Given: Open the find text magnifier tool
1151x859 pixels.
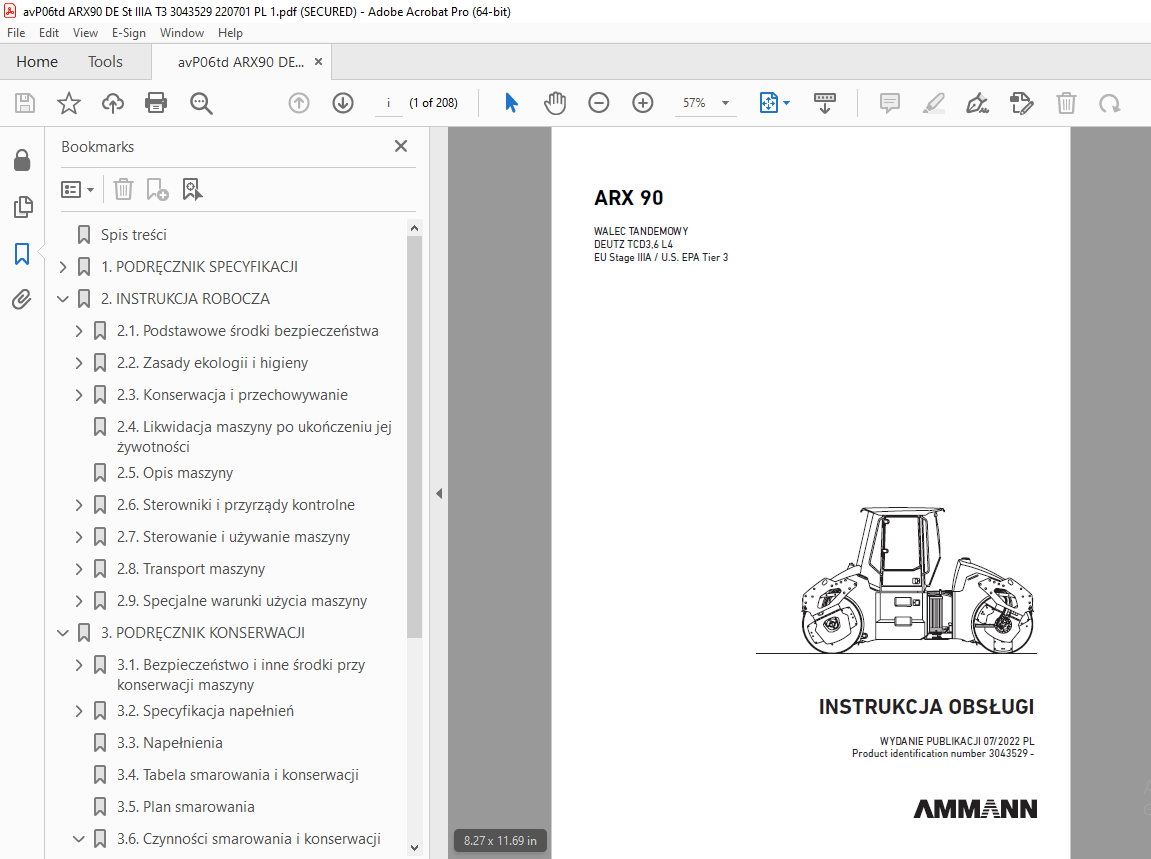Looking at the screenshot, I should click(x=200, y=104).
